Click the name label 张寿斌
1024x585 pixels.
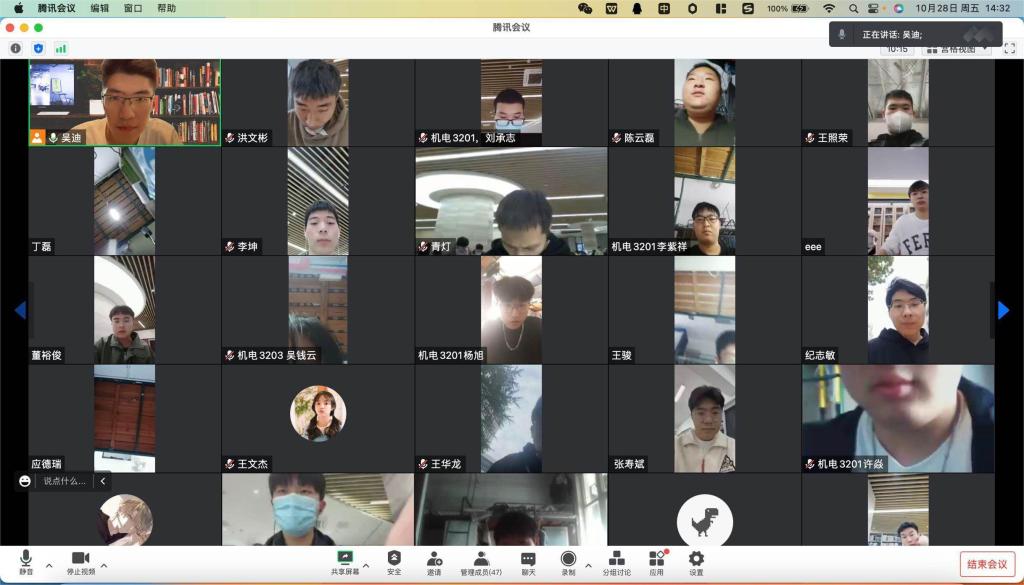pyautogui.click(x=629, y=464)
